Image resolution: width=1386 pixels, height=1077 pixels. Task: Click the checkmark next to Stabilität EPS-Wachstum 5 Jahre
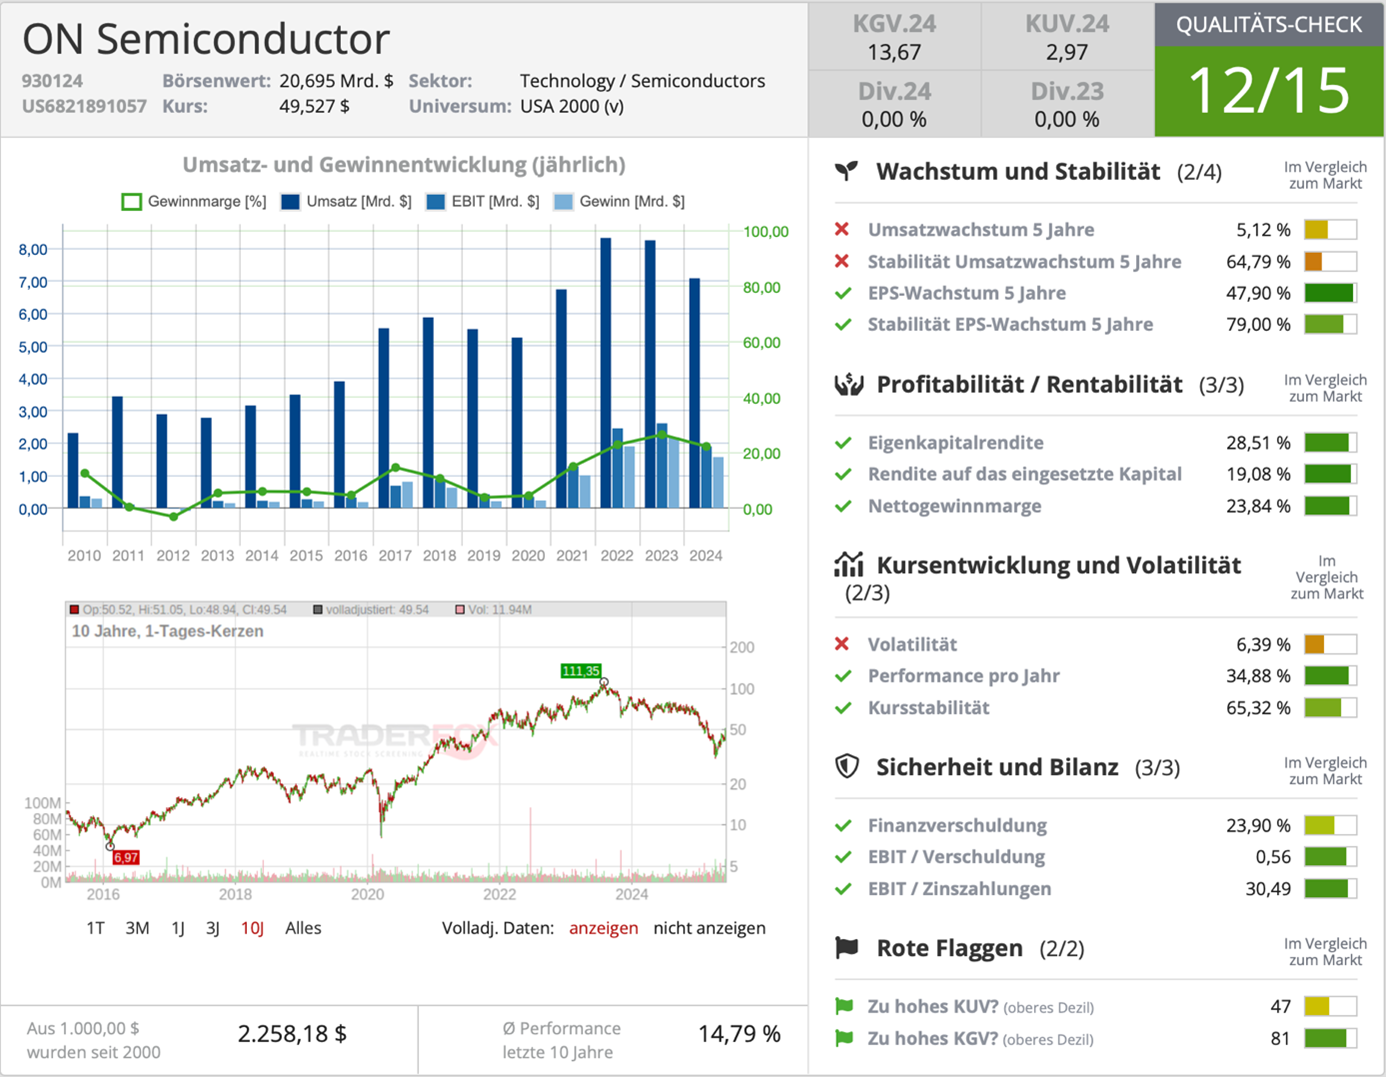(x=843, y=324)
